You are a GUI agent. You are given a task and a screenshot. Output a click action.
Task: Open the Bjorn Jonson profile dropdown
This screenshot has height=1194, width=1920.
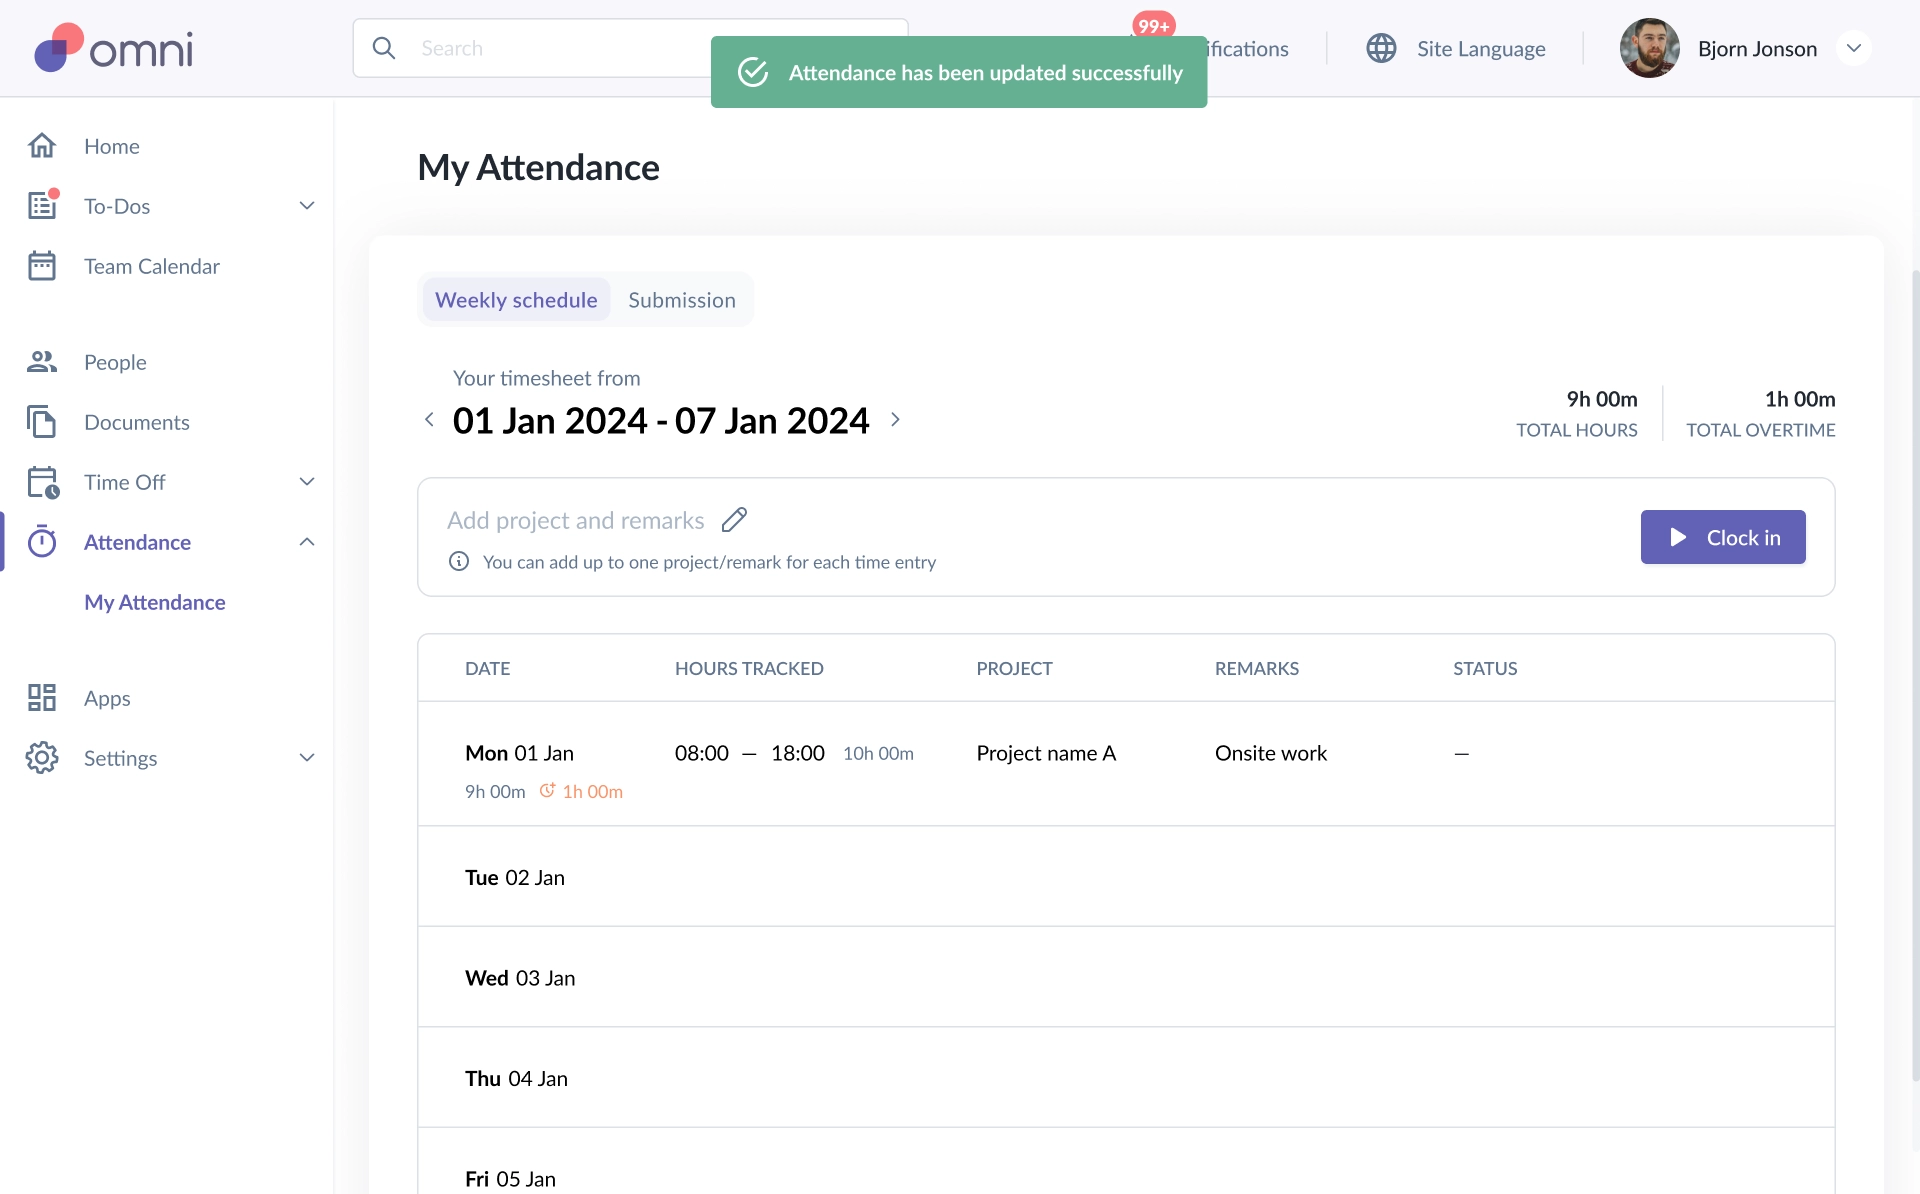click(x=1853, y=48)
